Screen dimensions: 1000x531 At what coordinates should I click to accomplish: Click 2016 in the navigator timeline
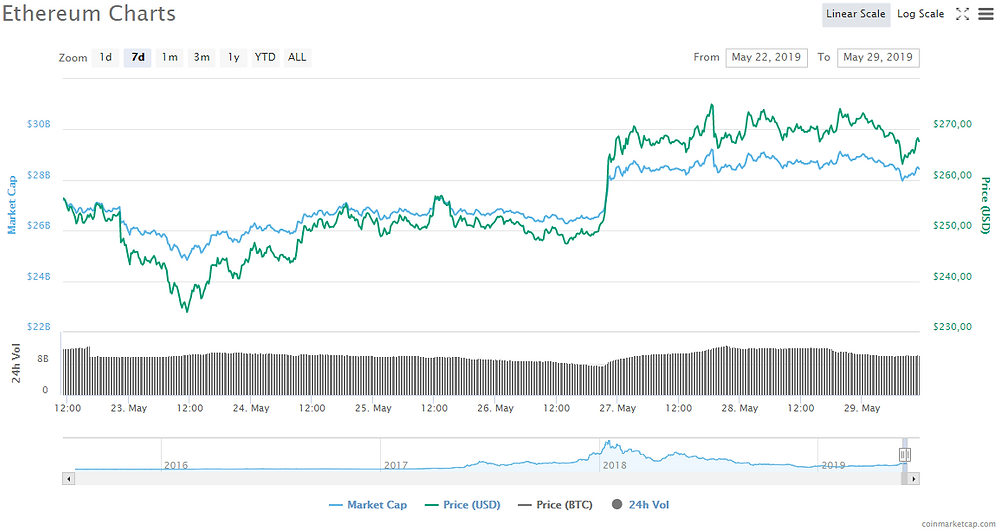[x=176, y=465]
